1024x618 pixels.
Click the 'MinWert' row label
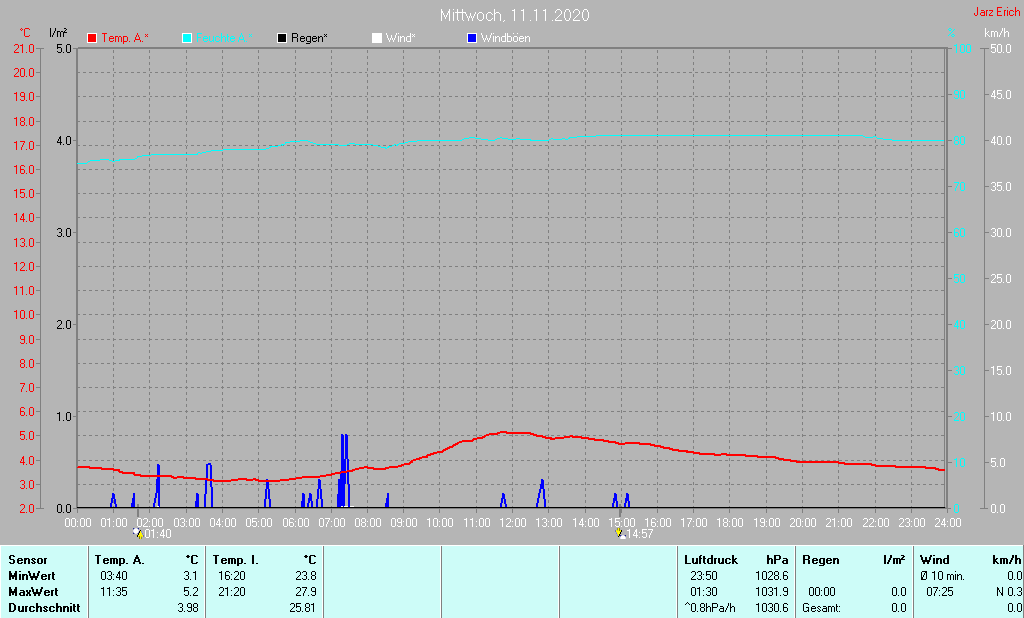pyautogui.click(x=32, y=576)
